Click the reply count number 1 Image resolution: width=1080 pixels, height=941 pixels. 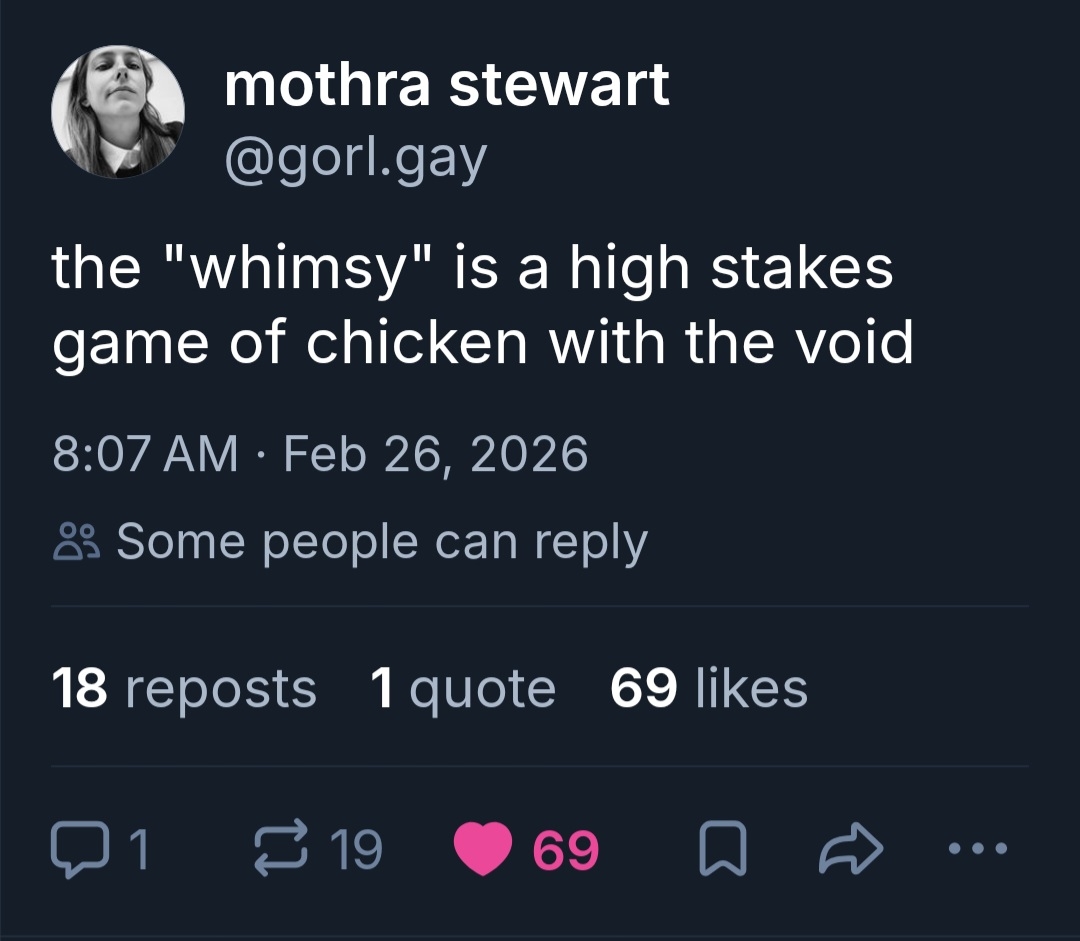(x=140, y=851)
